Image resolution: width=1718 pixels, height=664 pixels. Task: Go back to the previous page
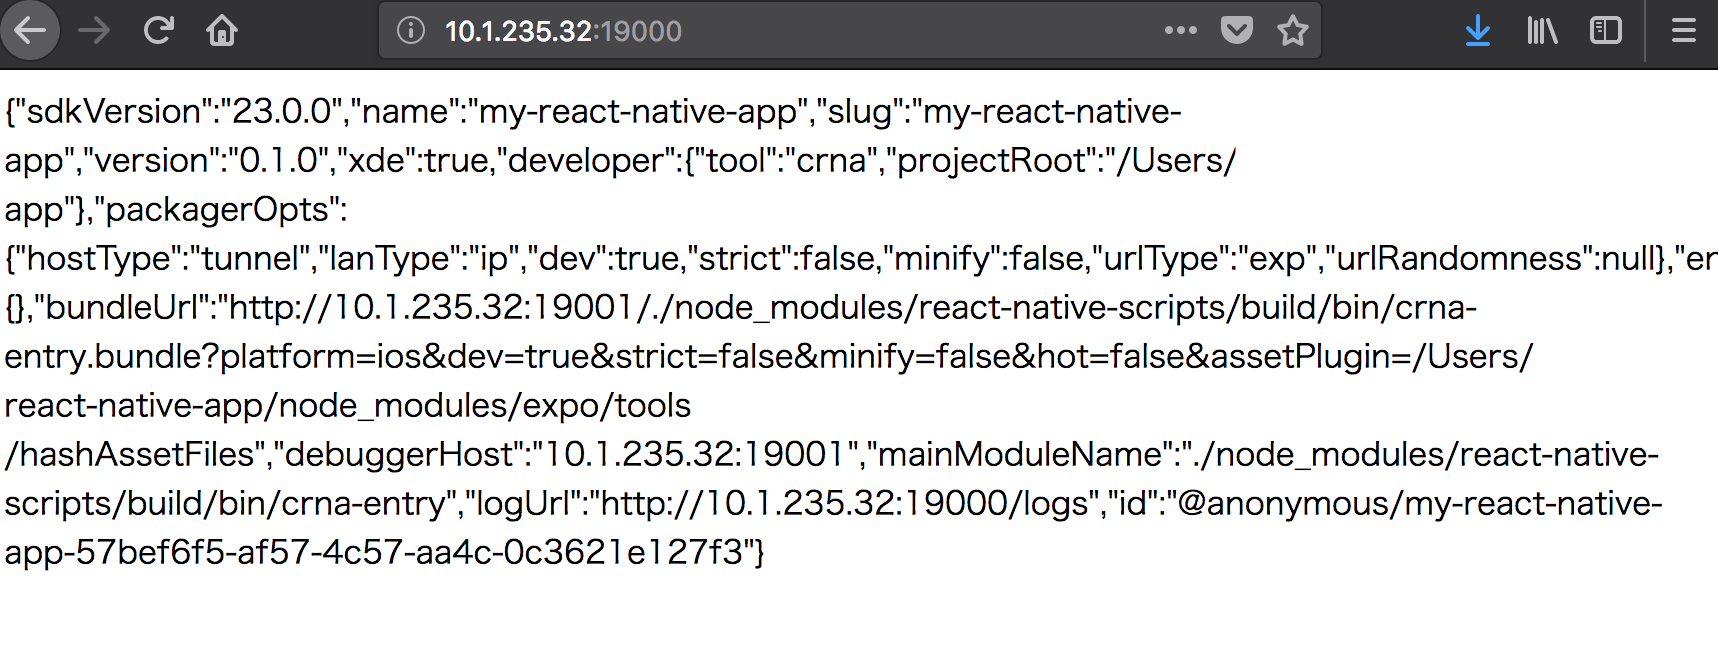(x=30, y=31)
